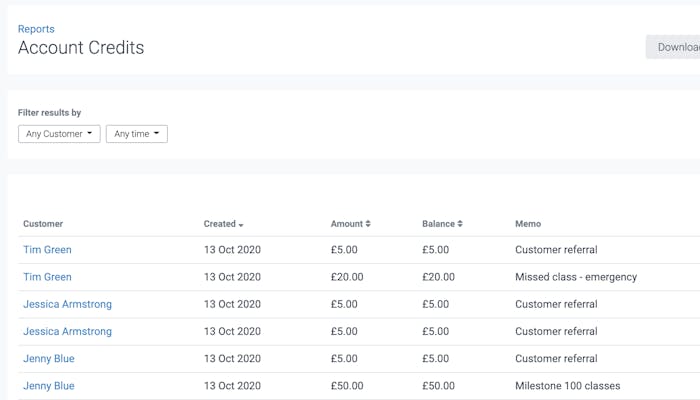Viewport: 700px width, 400px height.
Task: Open Jenny Blue link with £50.00 credit
Action: [49, 386]
